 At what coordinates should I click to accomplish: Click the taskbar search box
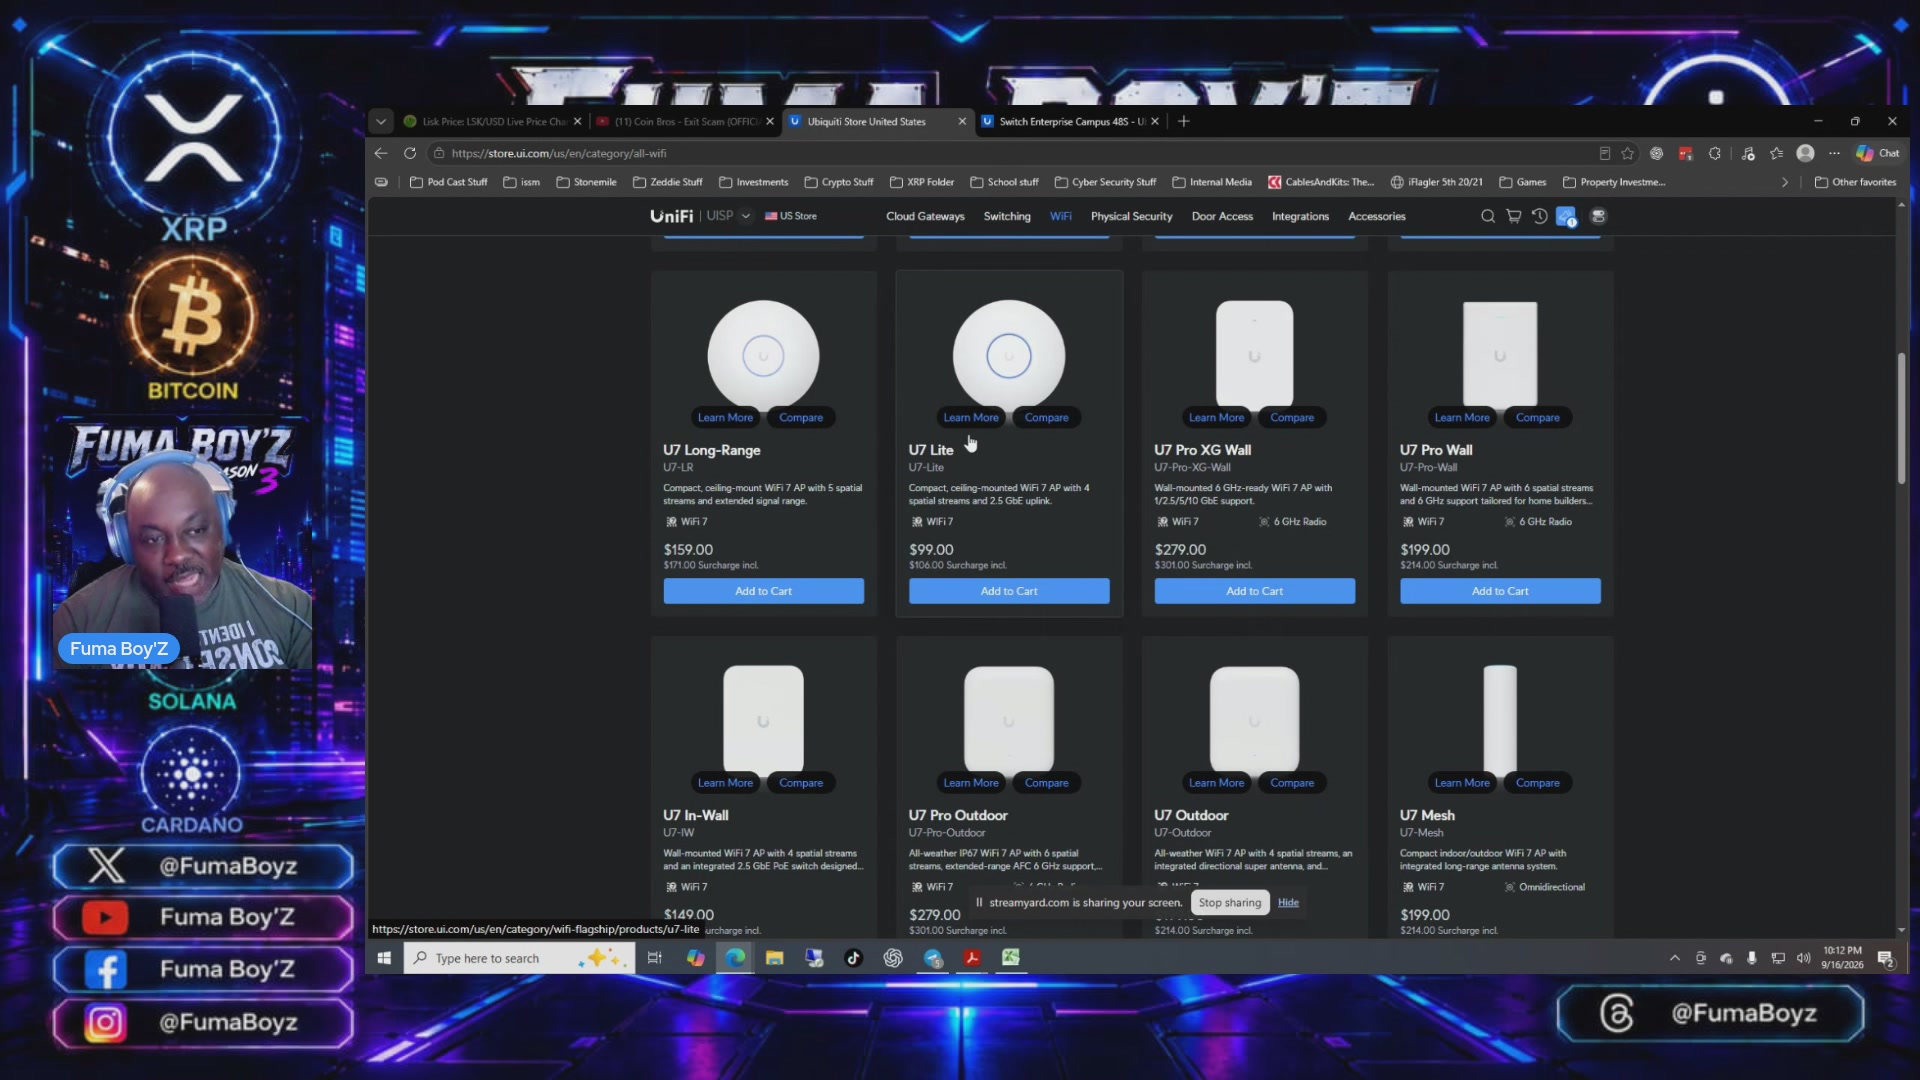click(x=519, y=958)
